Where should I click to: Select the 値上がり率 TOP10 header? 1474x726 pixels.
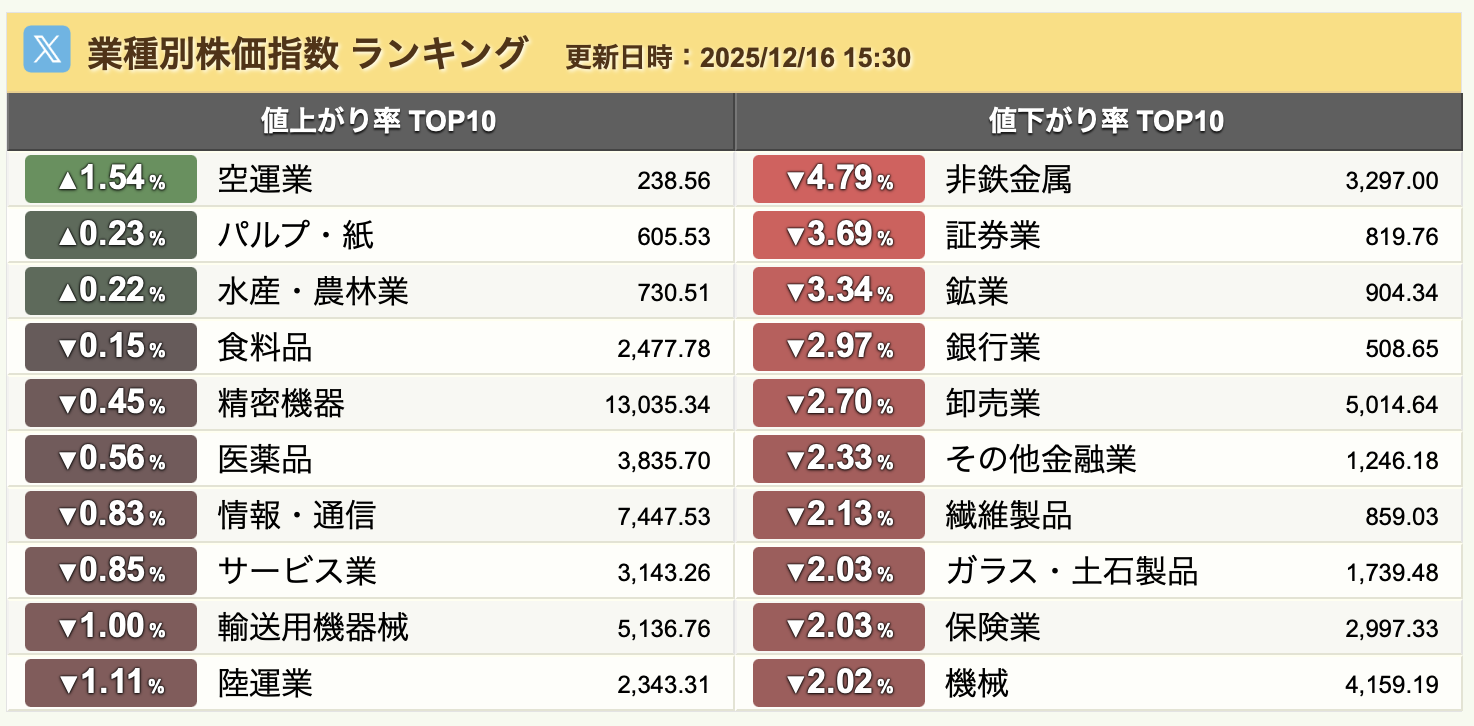coord(378,122)
